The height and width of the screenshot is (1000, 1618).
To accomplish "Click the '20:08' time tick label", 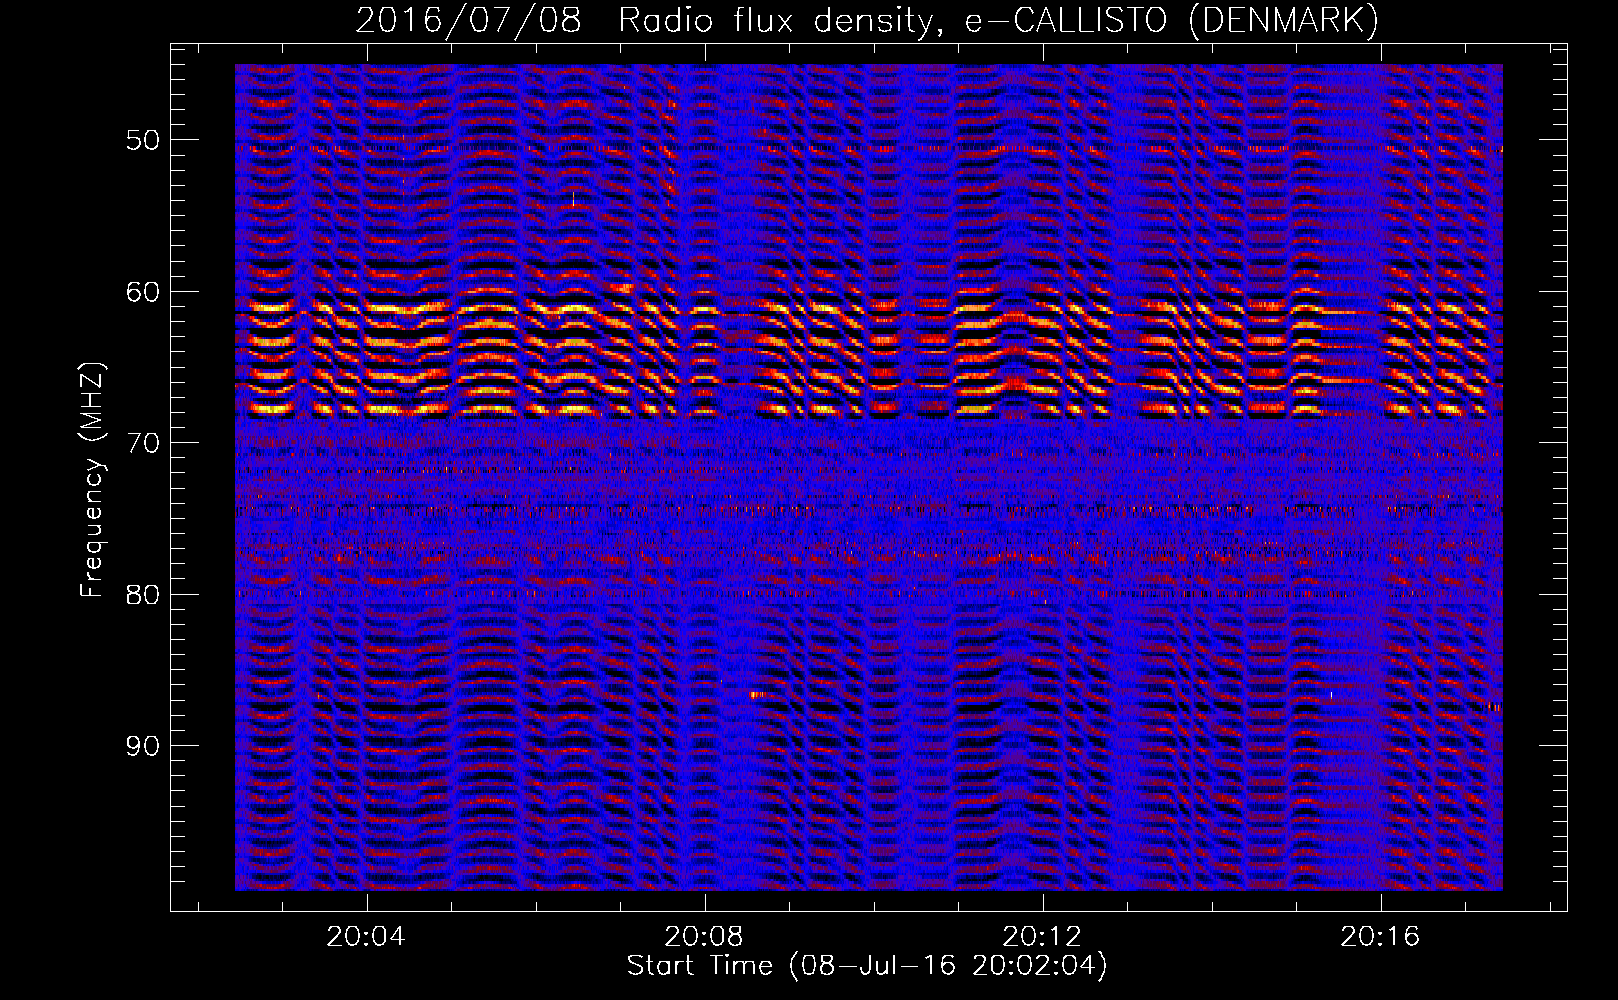I will pos(704,937).
